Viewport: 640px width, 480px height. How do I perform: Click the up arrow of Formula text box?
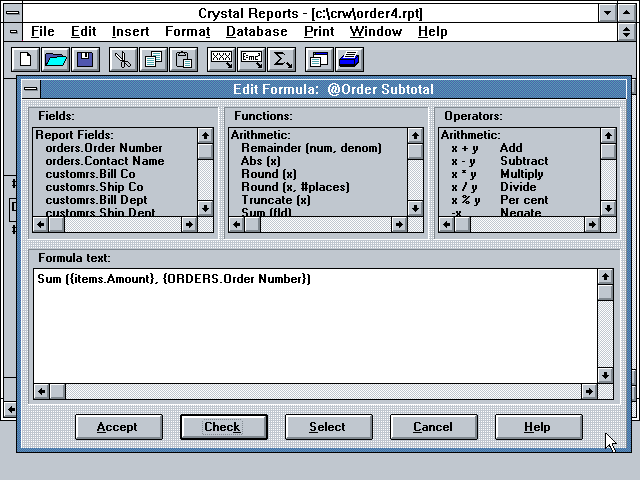[605, 277]
